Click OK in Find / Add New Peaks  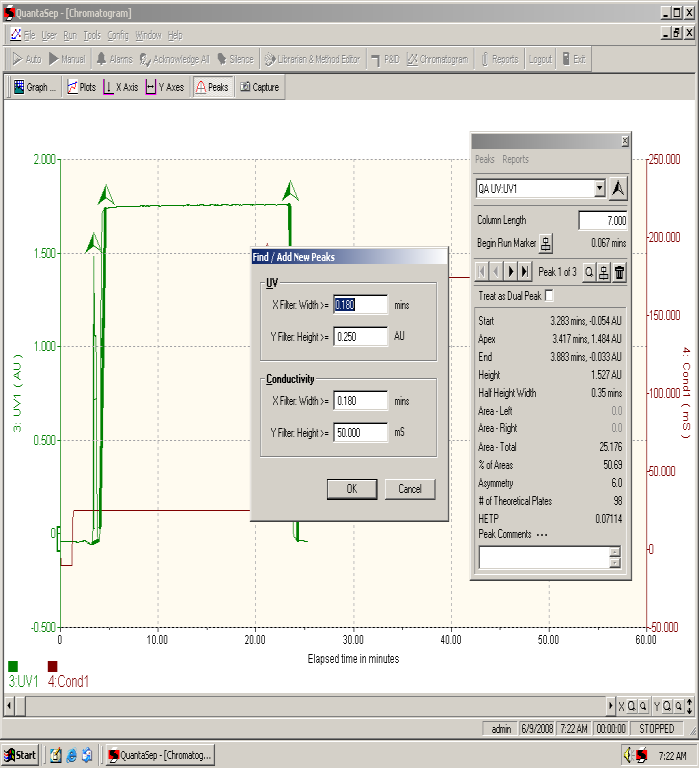352,489
